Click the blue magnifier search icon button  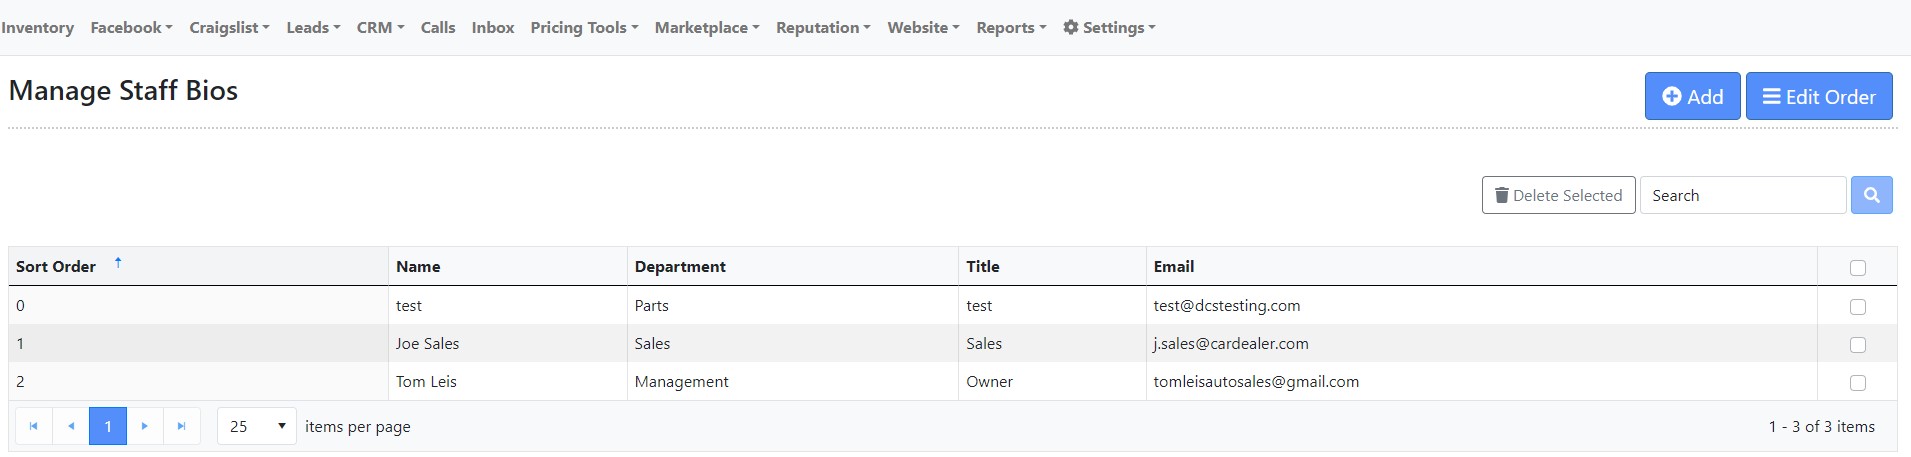[1871, 195]
